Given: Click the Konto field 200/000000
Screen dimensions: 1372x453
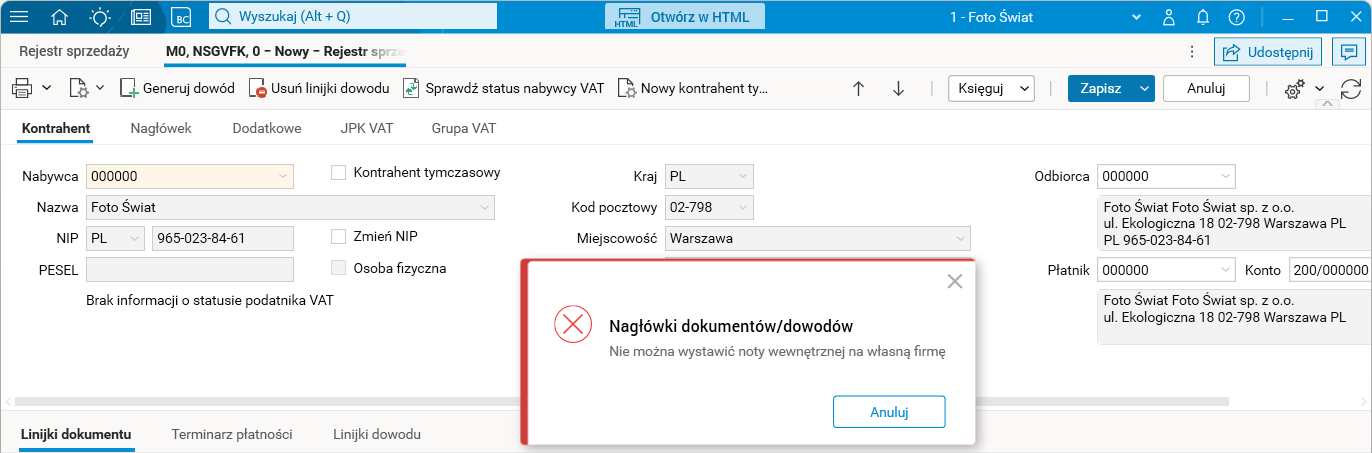Looking at the screenshot, I should [1329, 270].
